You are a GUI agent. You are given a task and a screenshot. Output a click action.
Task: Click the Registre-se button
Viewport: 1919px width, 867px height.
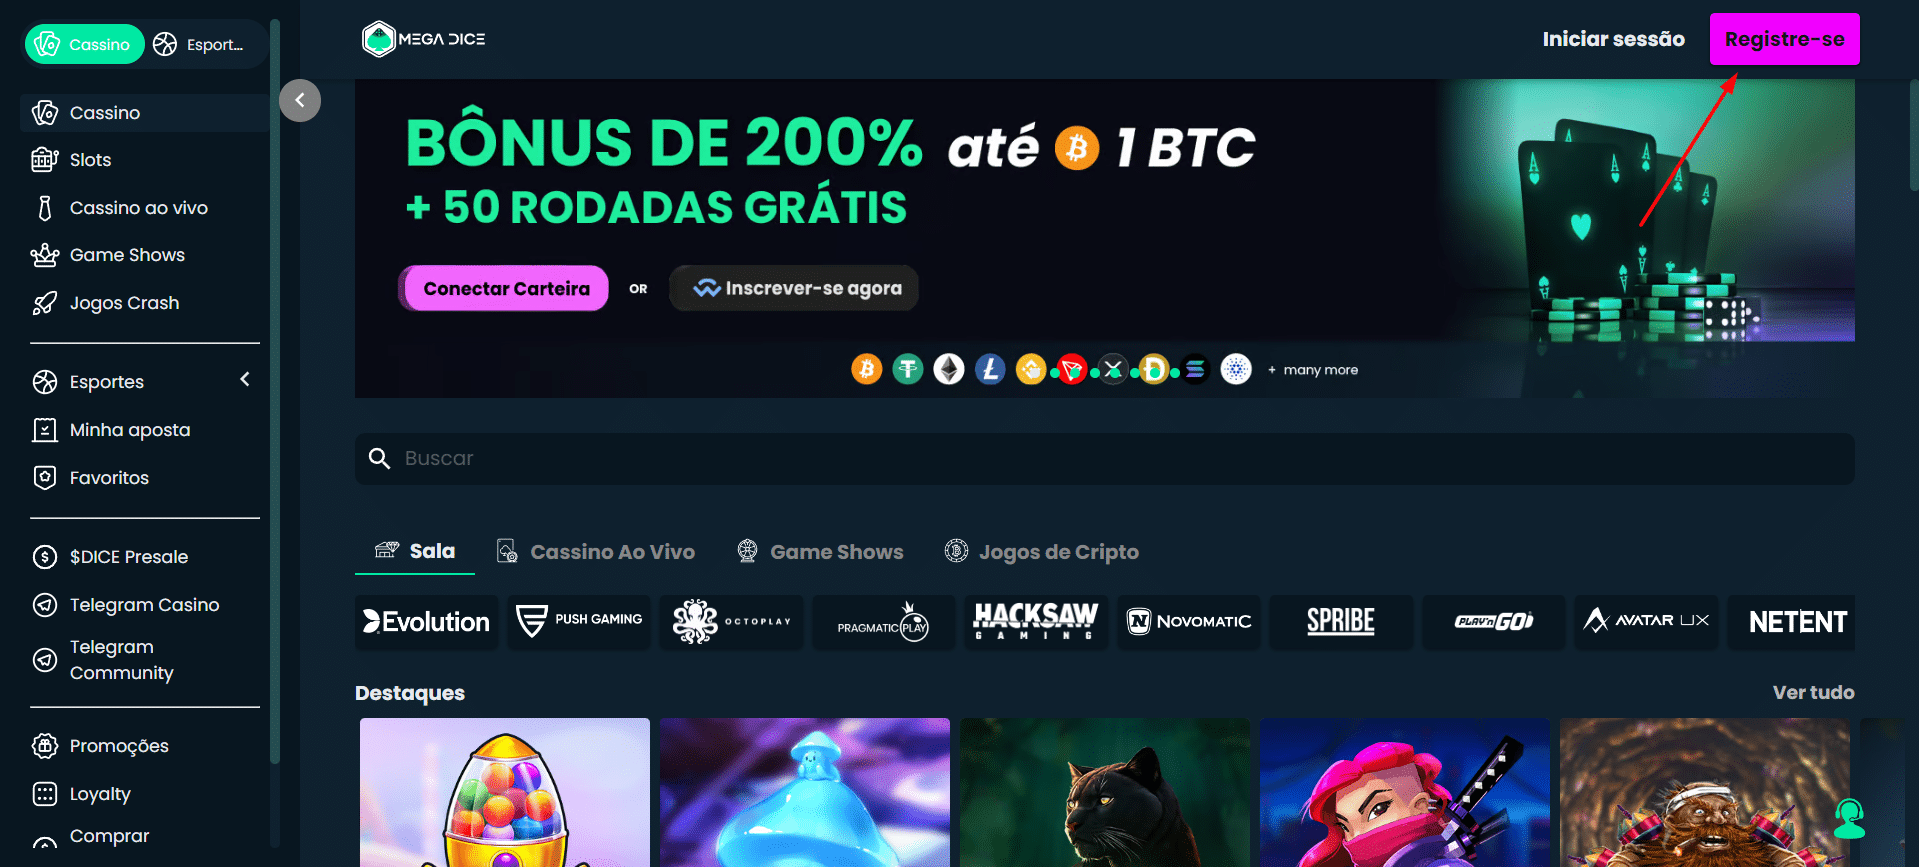click(x=1784, y=39)
